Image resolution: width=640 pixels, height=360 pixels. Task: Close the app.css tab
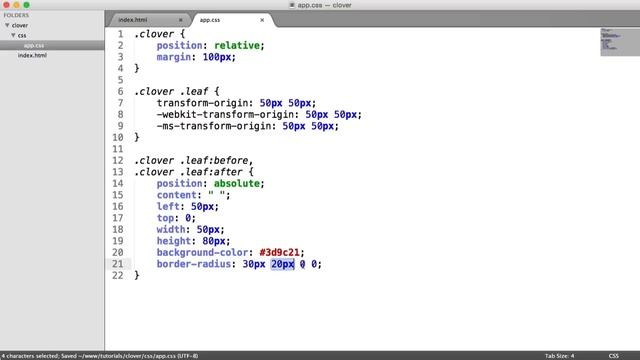pos(262,20)
